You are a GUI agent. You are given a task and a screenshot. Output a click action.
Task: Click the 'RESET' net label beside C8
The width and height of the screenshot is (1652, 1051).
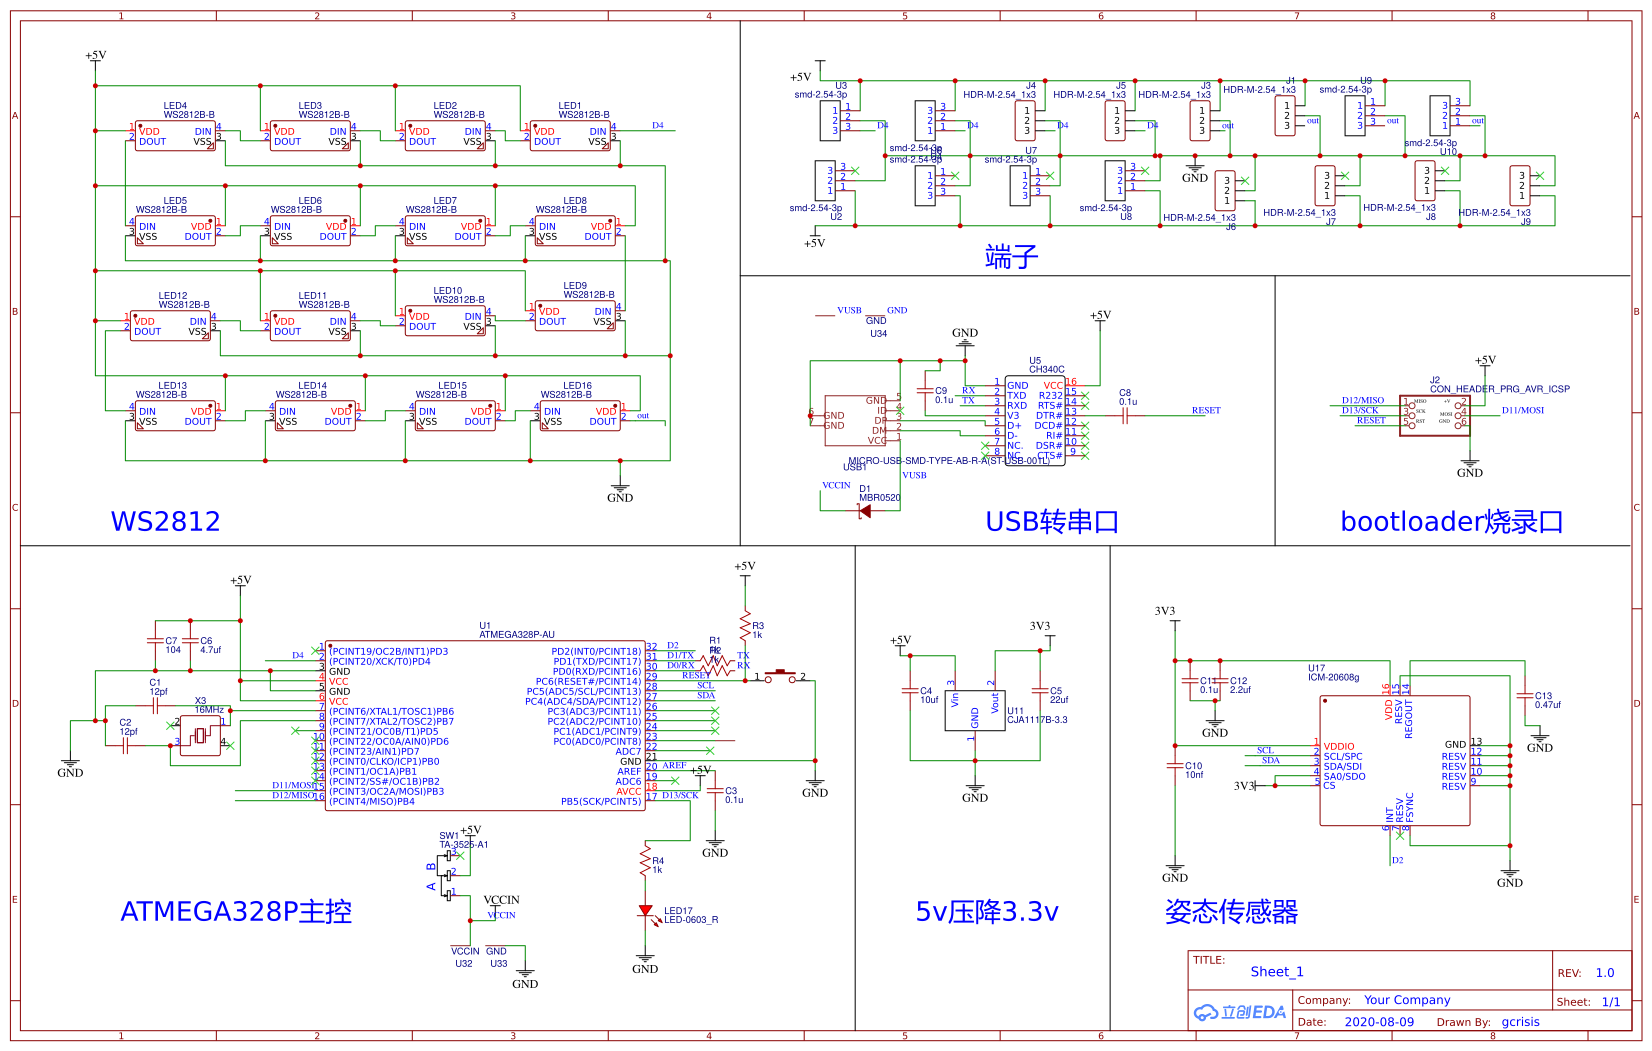coord(1206,411)
